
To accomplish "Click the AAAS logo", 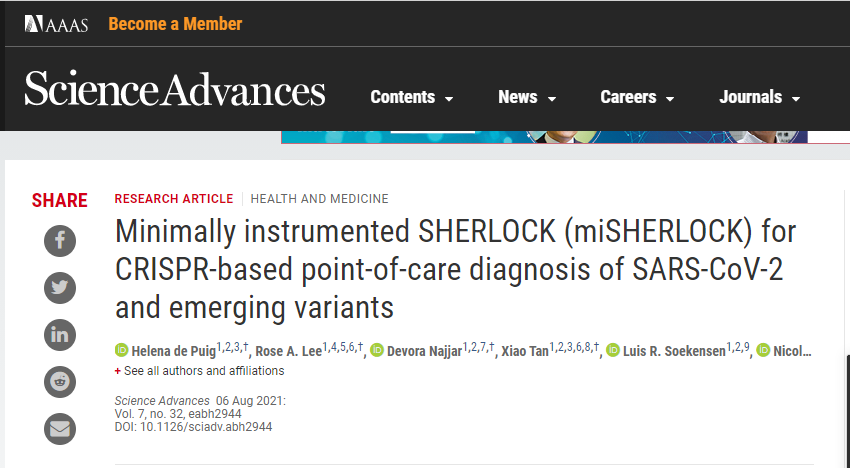I will pyautogui.click(x=56, y=24).
